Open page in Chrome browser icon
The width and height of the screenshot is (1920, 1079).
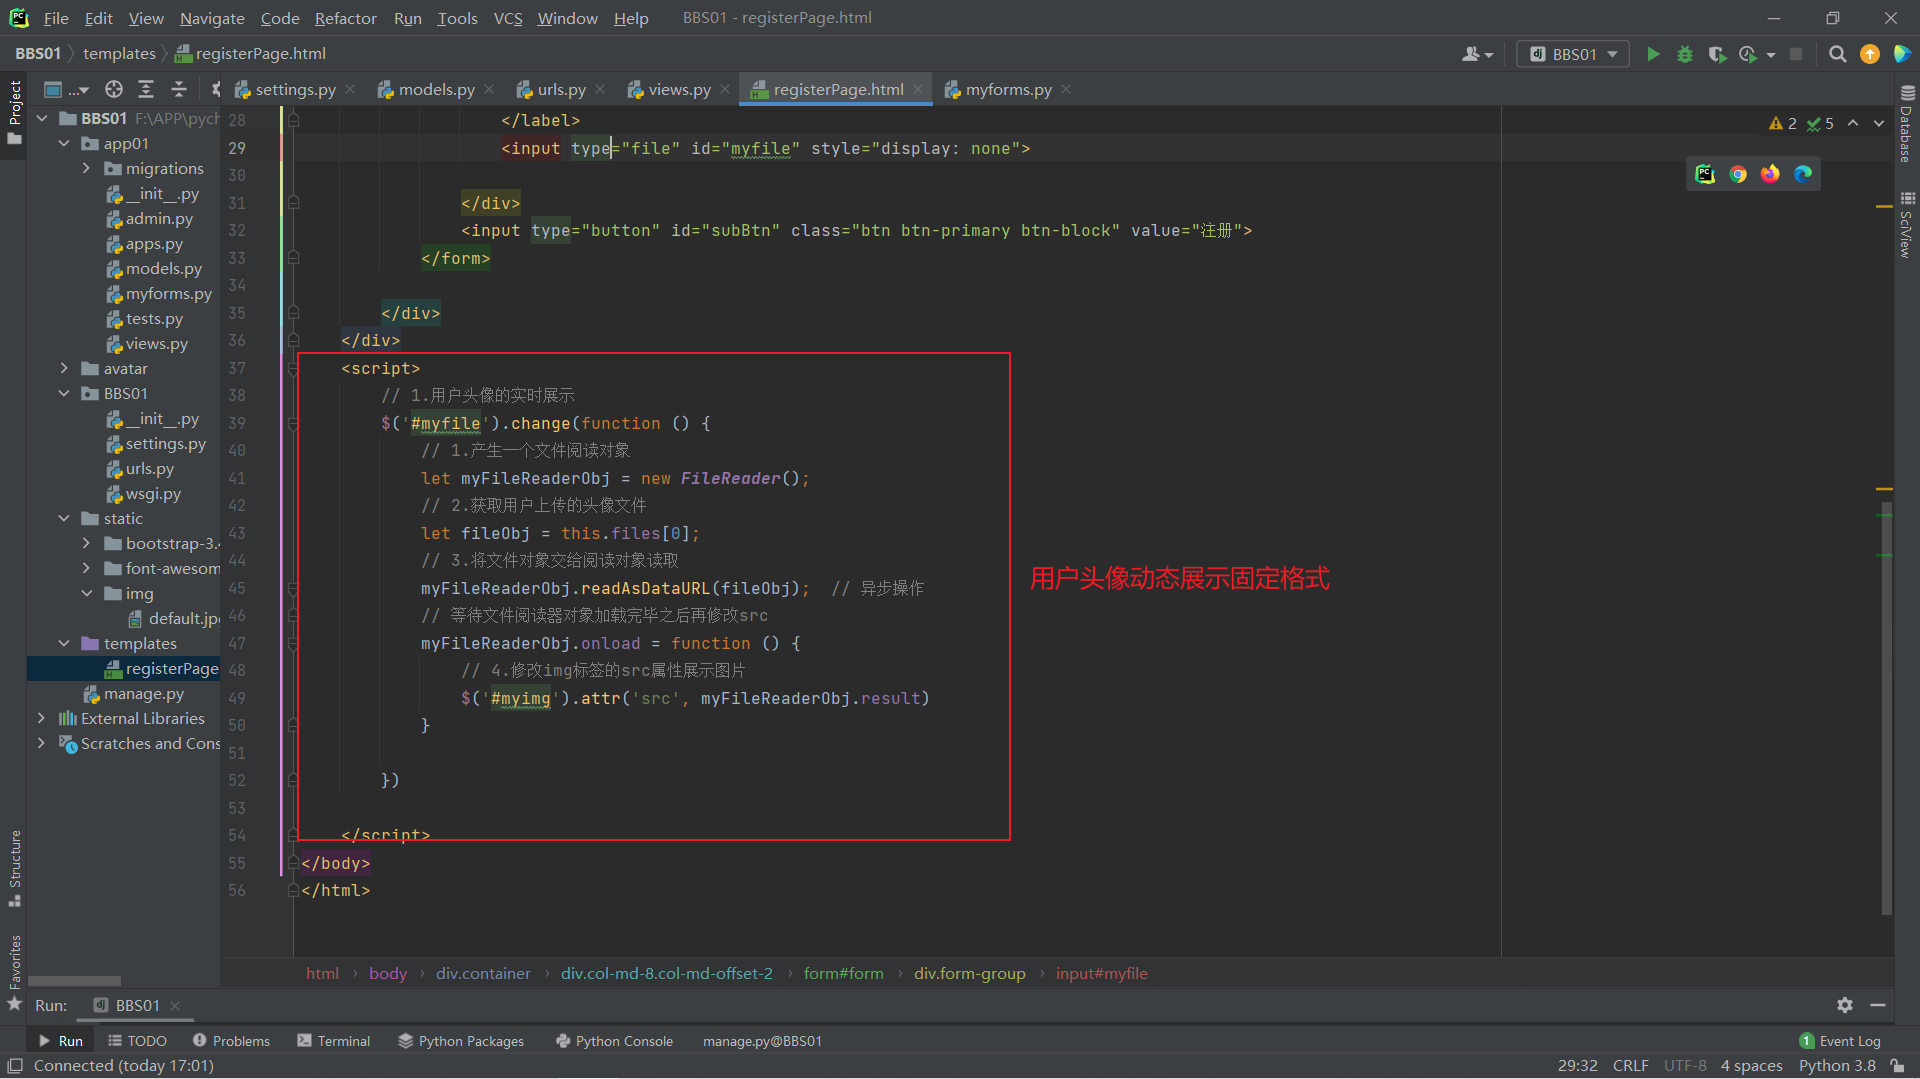1738,174
